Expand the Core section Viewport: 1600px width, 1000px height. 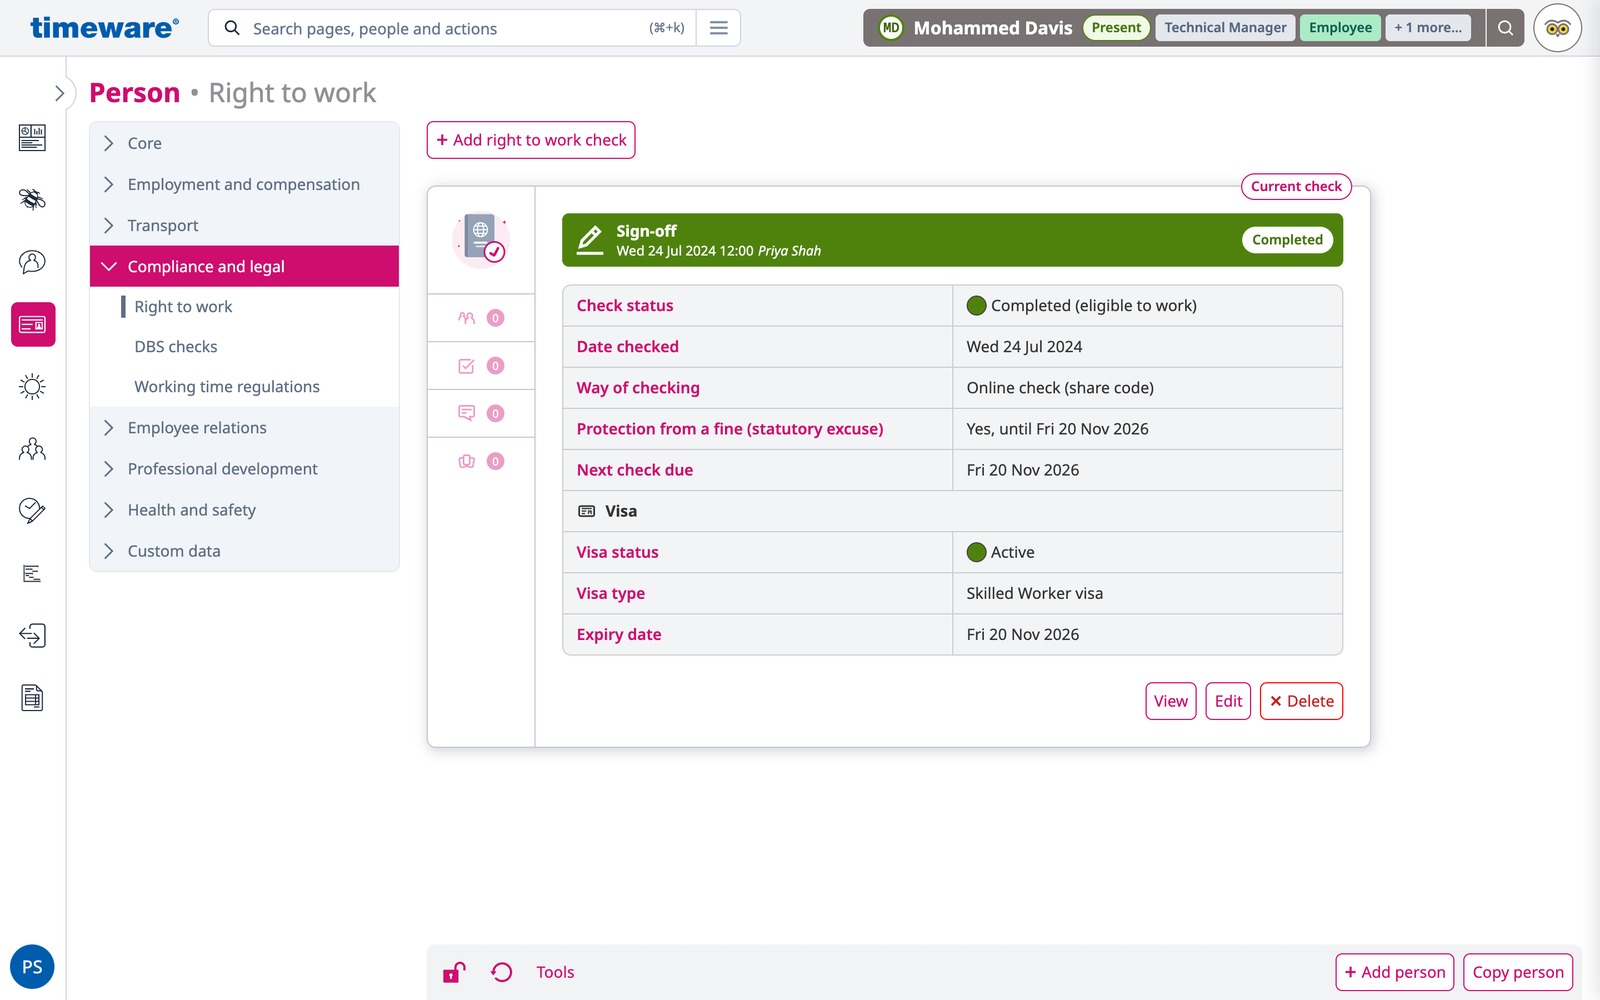coord(244,143)
